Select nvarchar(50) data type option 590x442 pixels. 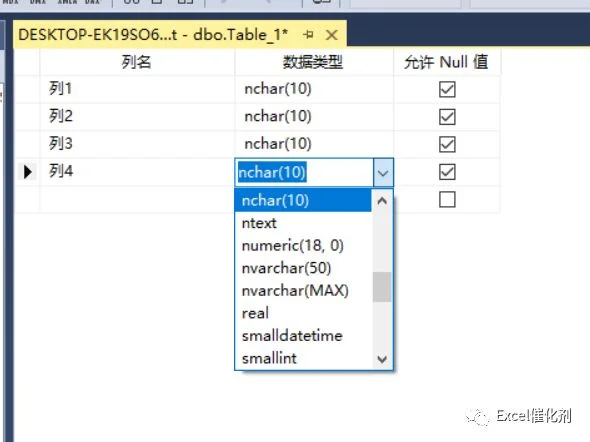[303, 268]
